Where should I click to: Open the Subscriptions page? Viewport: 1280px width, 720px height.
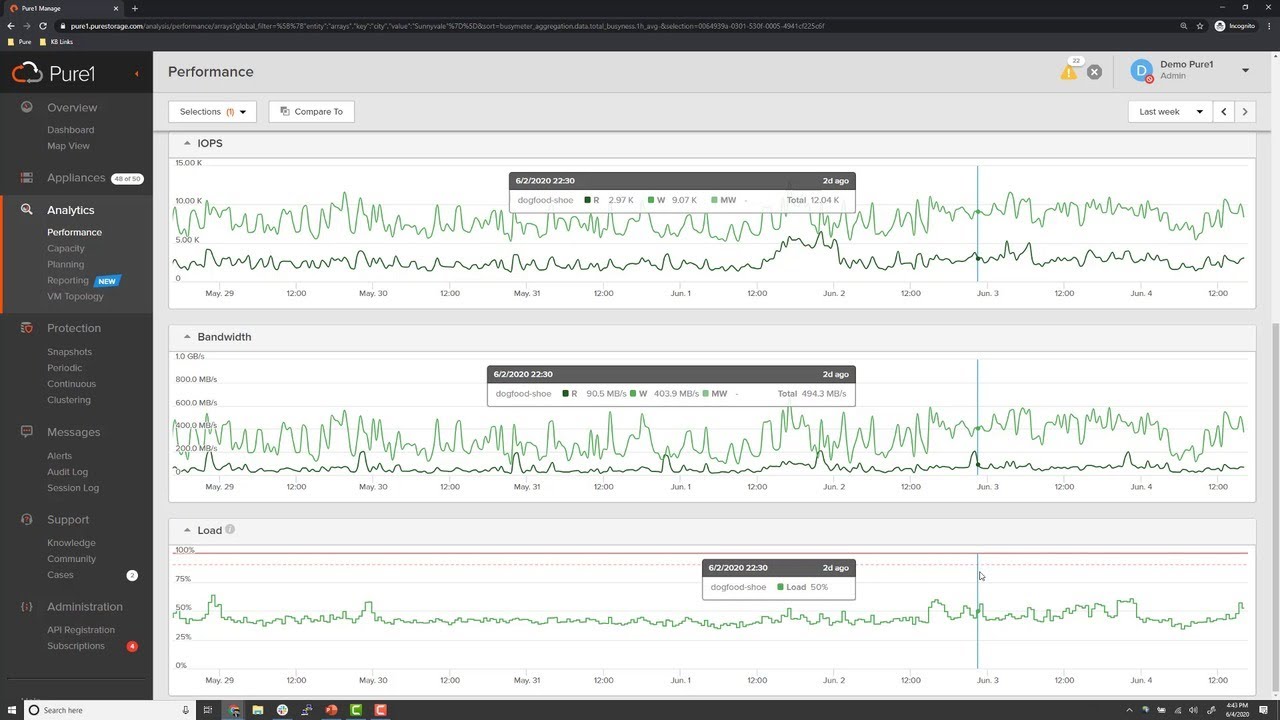coord(76,646)
